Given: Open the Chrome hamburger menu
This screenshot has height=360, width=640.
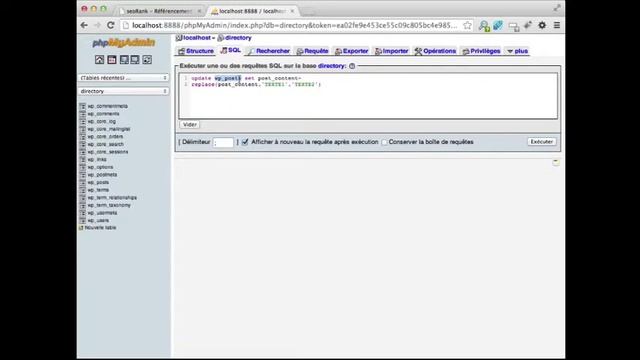Looking at the screenshot, I should 557,25.
